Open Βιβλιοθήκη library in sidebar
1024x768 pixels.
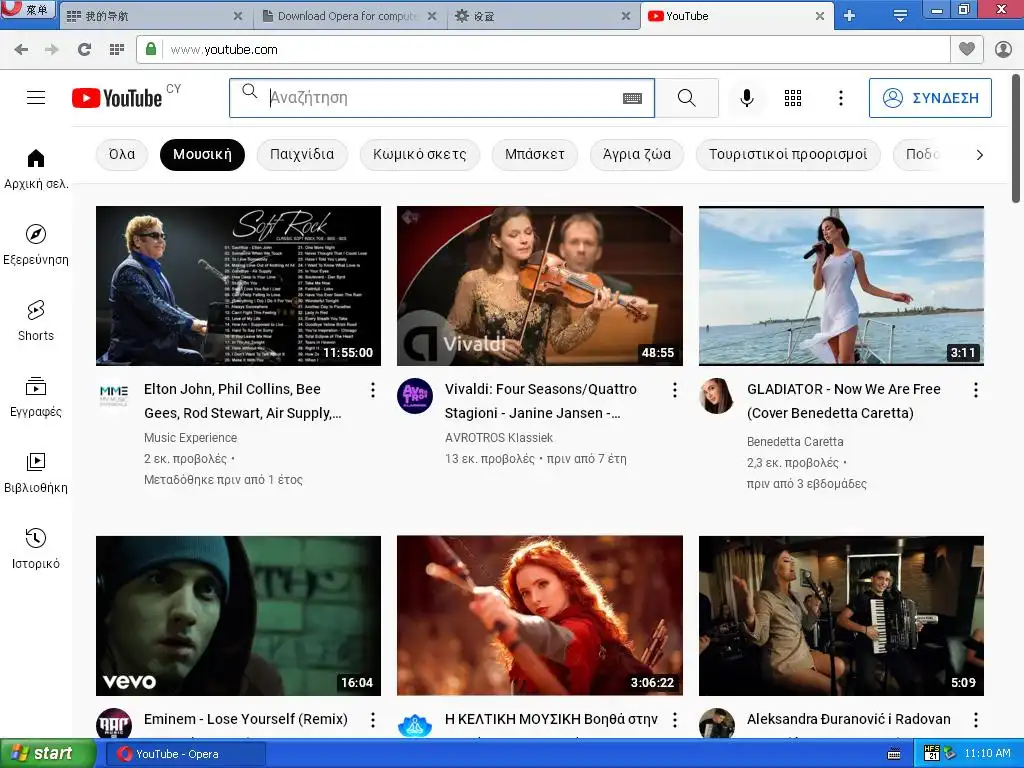point(36,473)
